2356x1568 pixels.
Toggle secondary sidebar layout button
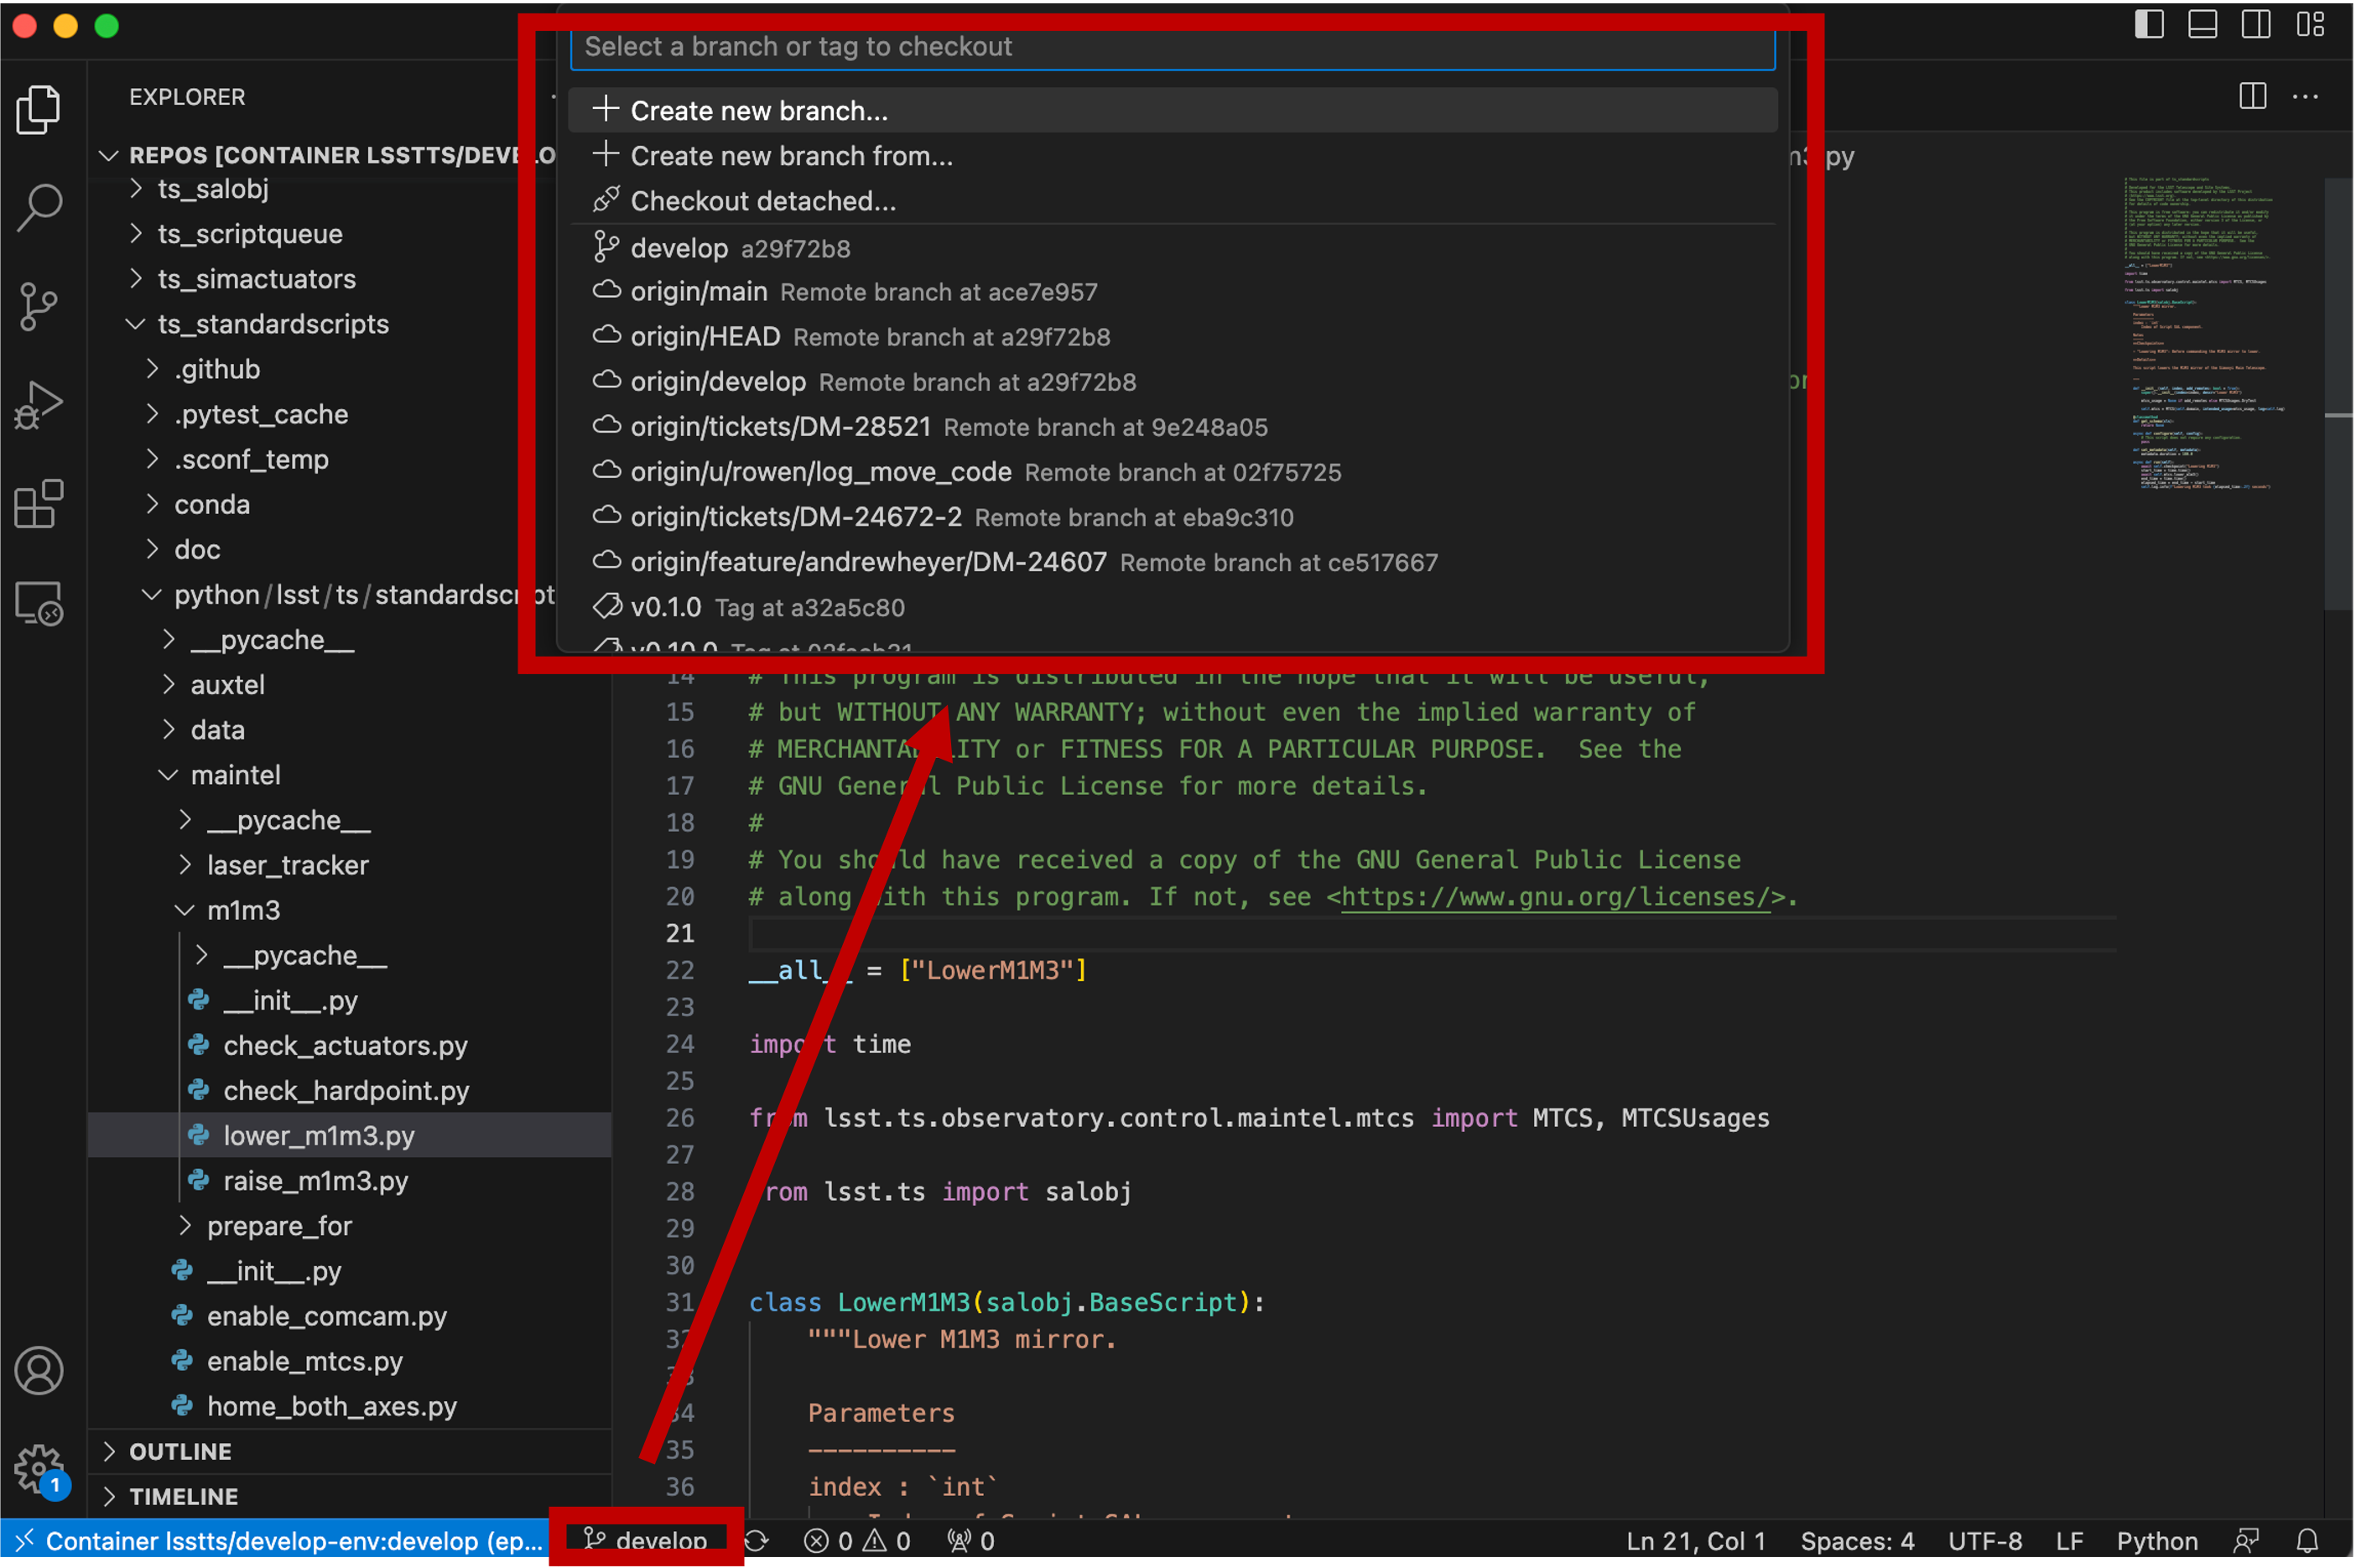pyautogui.click(x=2255, y=24)
